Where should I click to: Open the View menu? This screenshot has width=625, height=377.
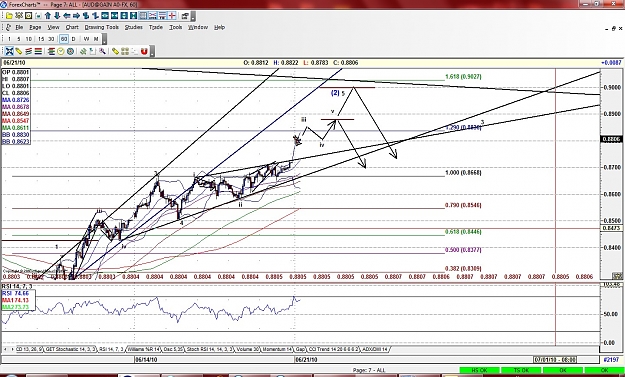click(x=53, y=27)
